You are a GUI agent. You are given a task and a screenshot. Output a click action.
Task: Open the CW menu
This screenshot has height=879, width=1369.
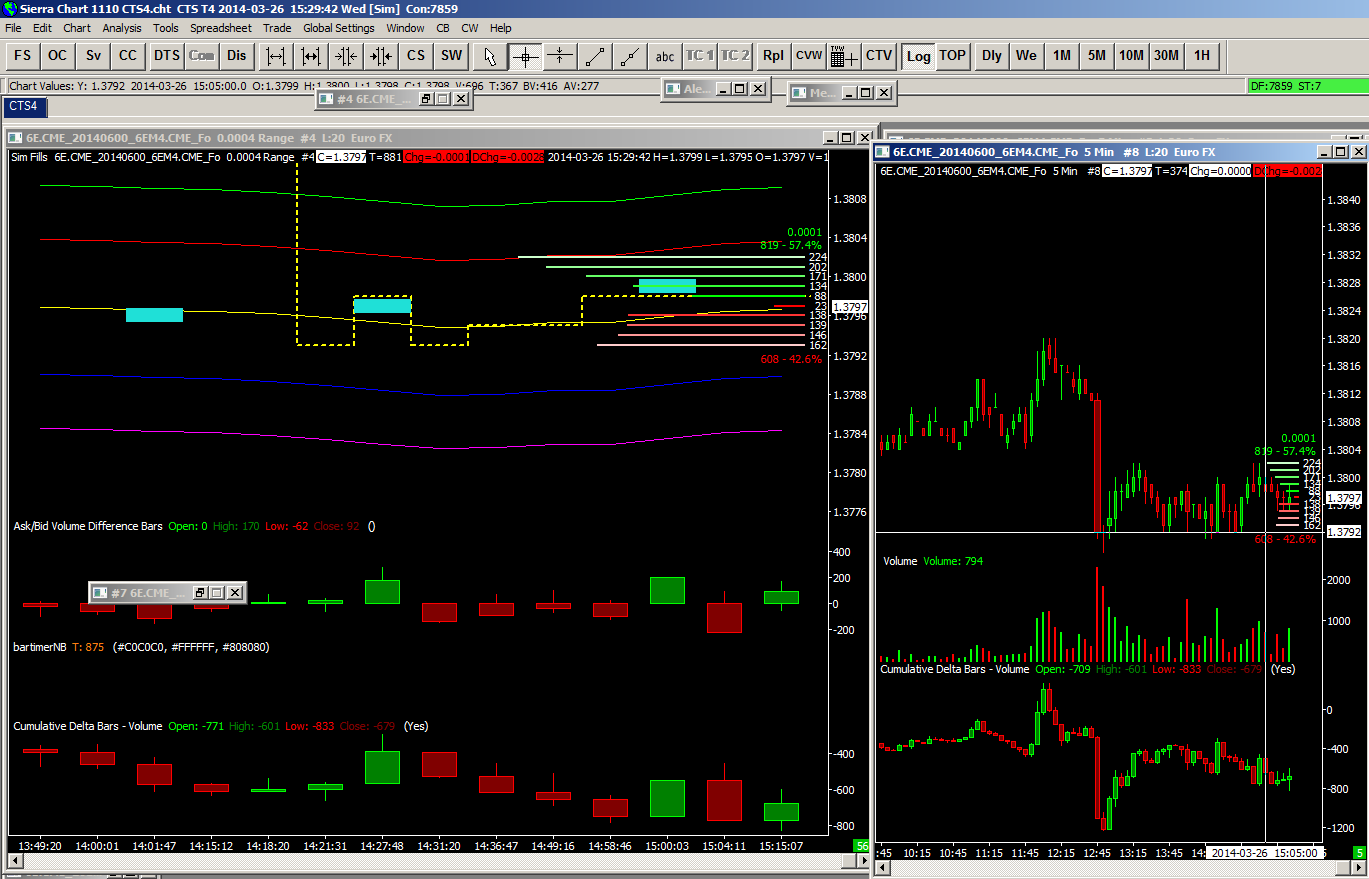coord(470,28)
